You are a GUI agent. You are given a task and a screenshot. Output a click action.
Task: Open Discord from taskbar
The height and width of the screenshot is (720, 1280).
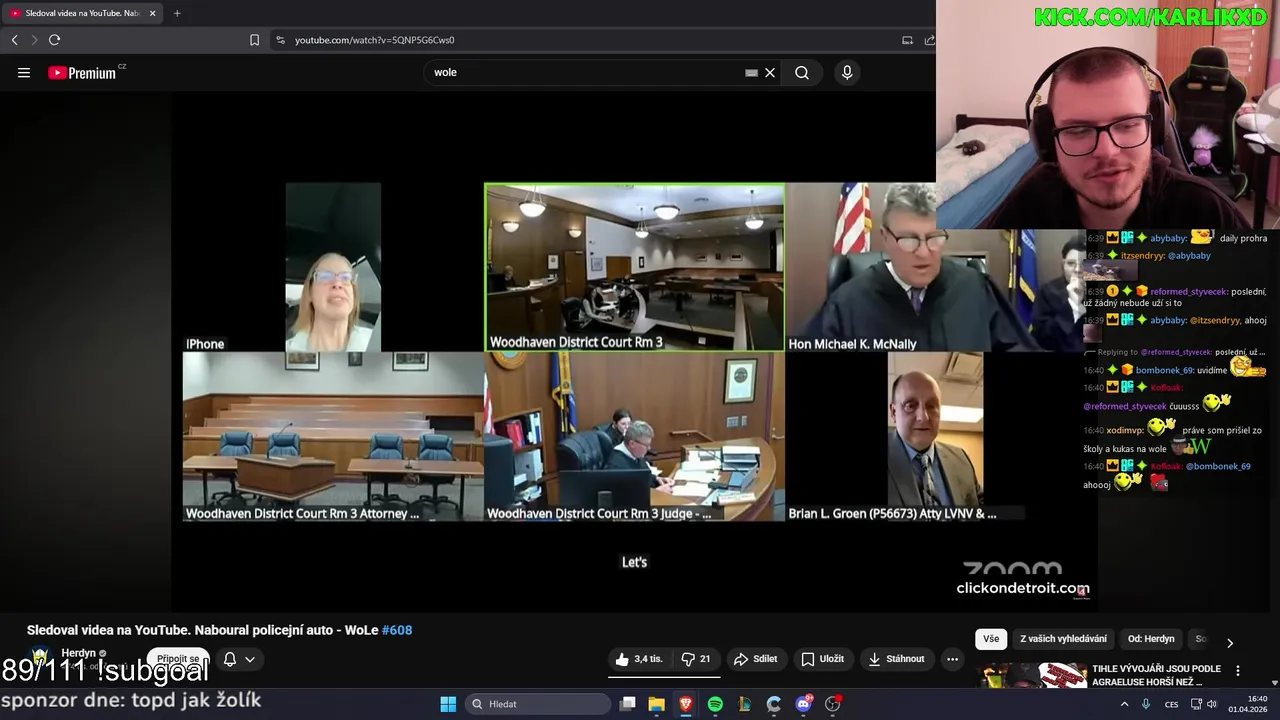pyautogui.click(x=803, y=704)
